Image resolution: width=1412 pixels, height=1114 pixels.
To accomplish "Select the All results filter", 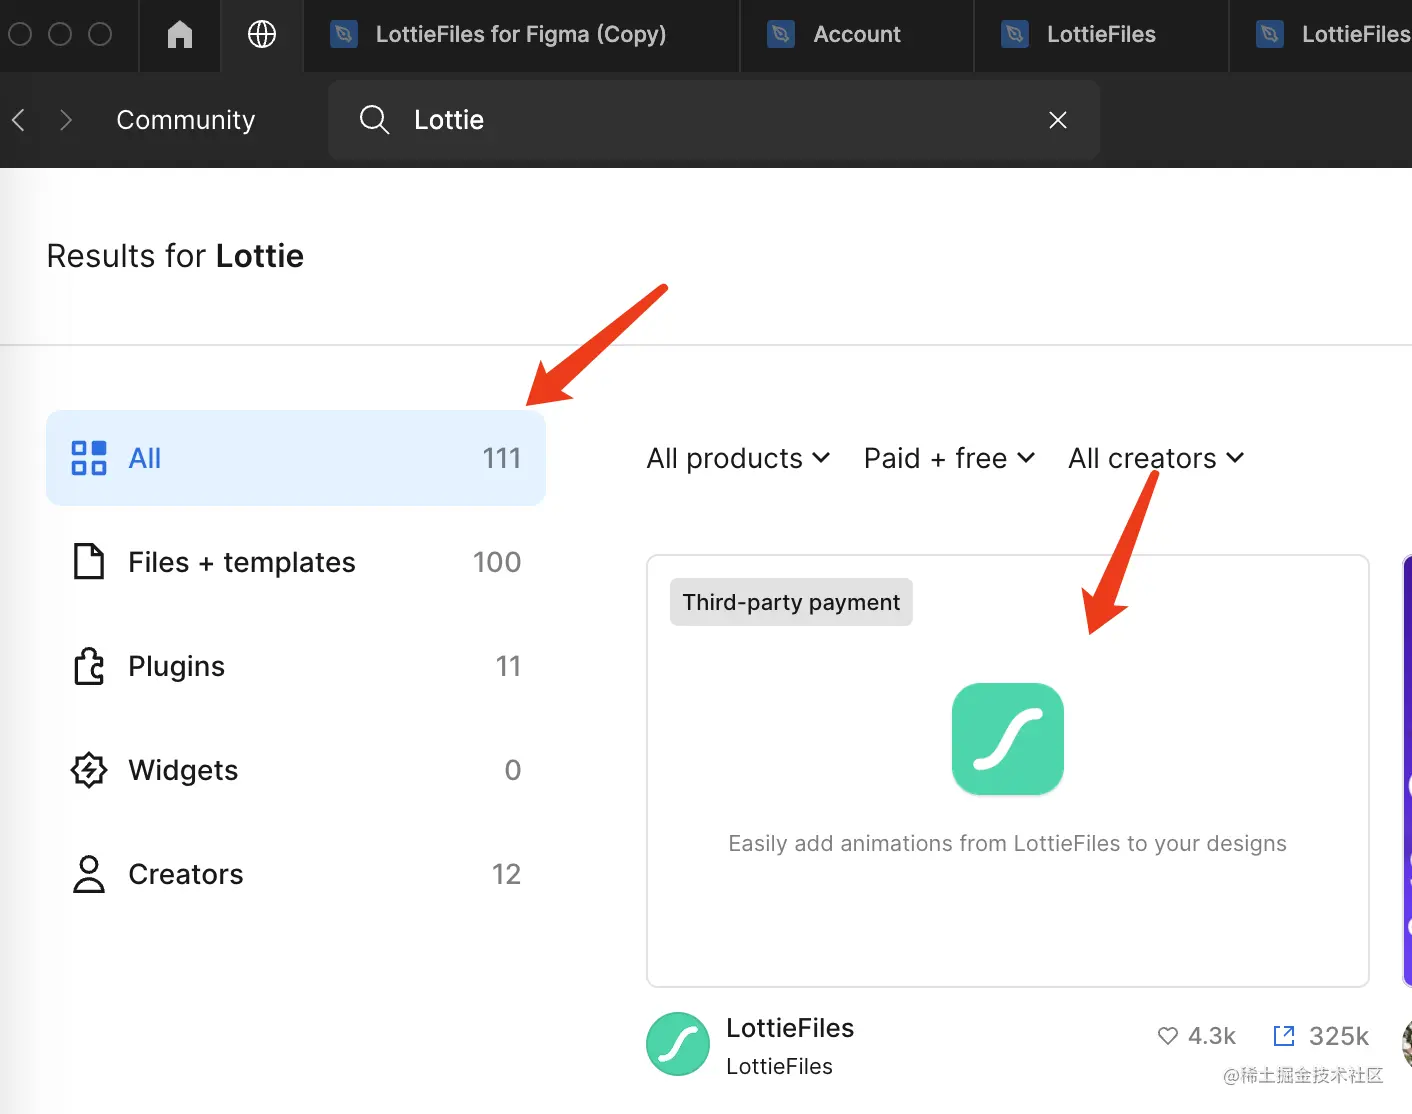I will tap(296, 458).
